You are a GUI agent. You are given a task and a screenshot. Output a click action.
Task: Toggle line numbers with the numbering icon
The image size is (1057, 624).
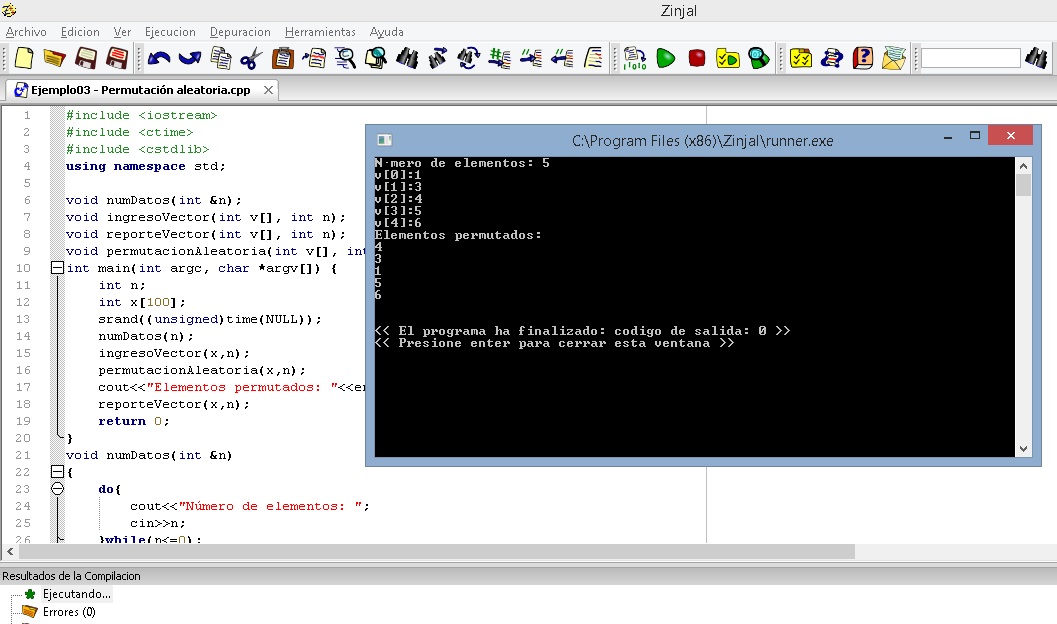point(499,58)
